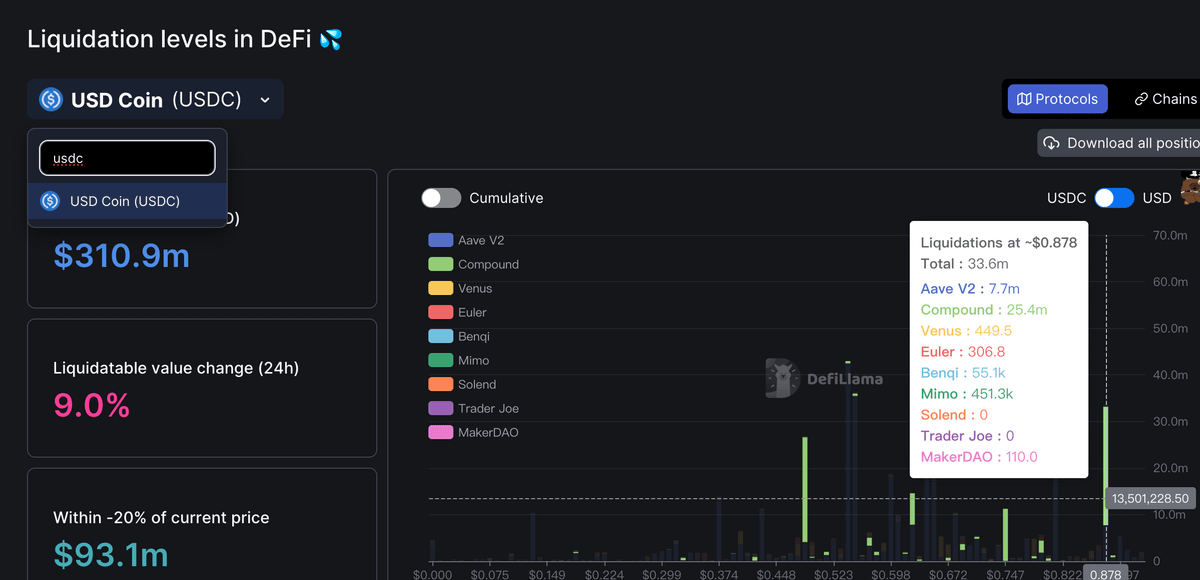Click the USDC icon in dropdown result
The height and width of the screenshot is (580, 1200).
[50, 201]
